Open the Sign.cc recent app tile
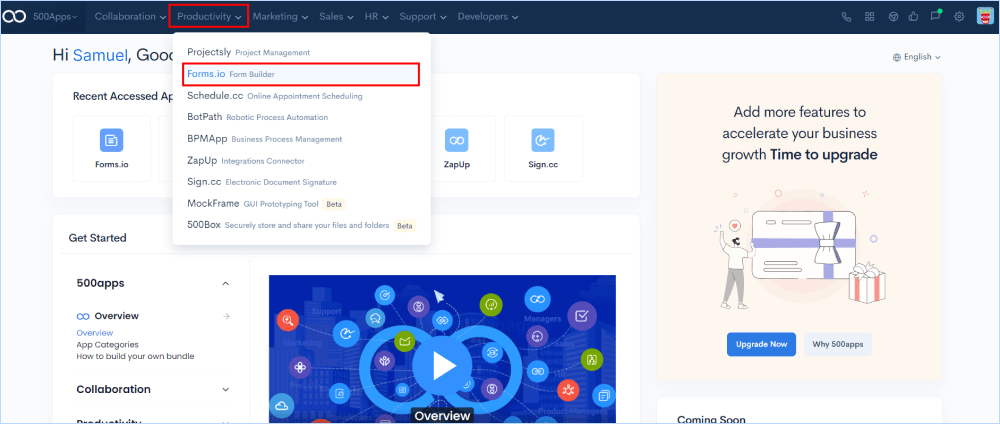 [543, 149]
